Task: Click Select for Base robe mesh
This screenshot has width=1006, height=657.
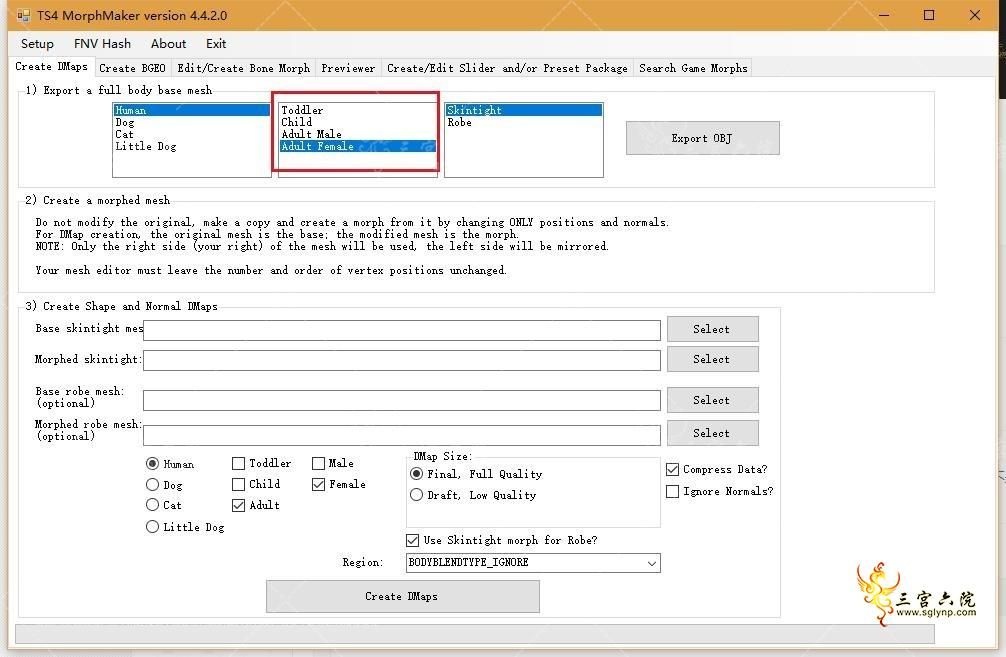Action: click(x=712, y=400)
